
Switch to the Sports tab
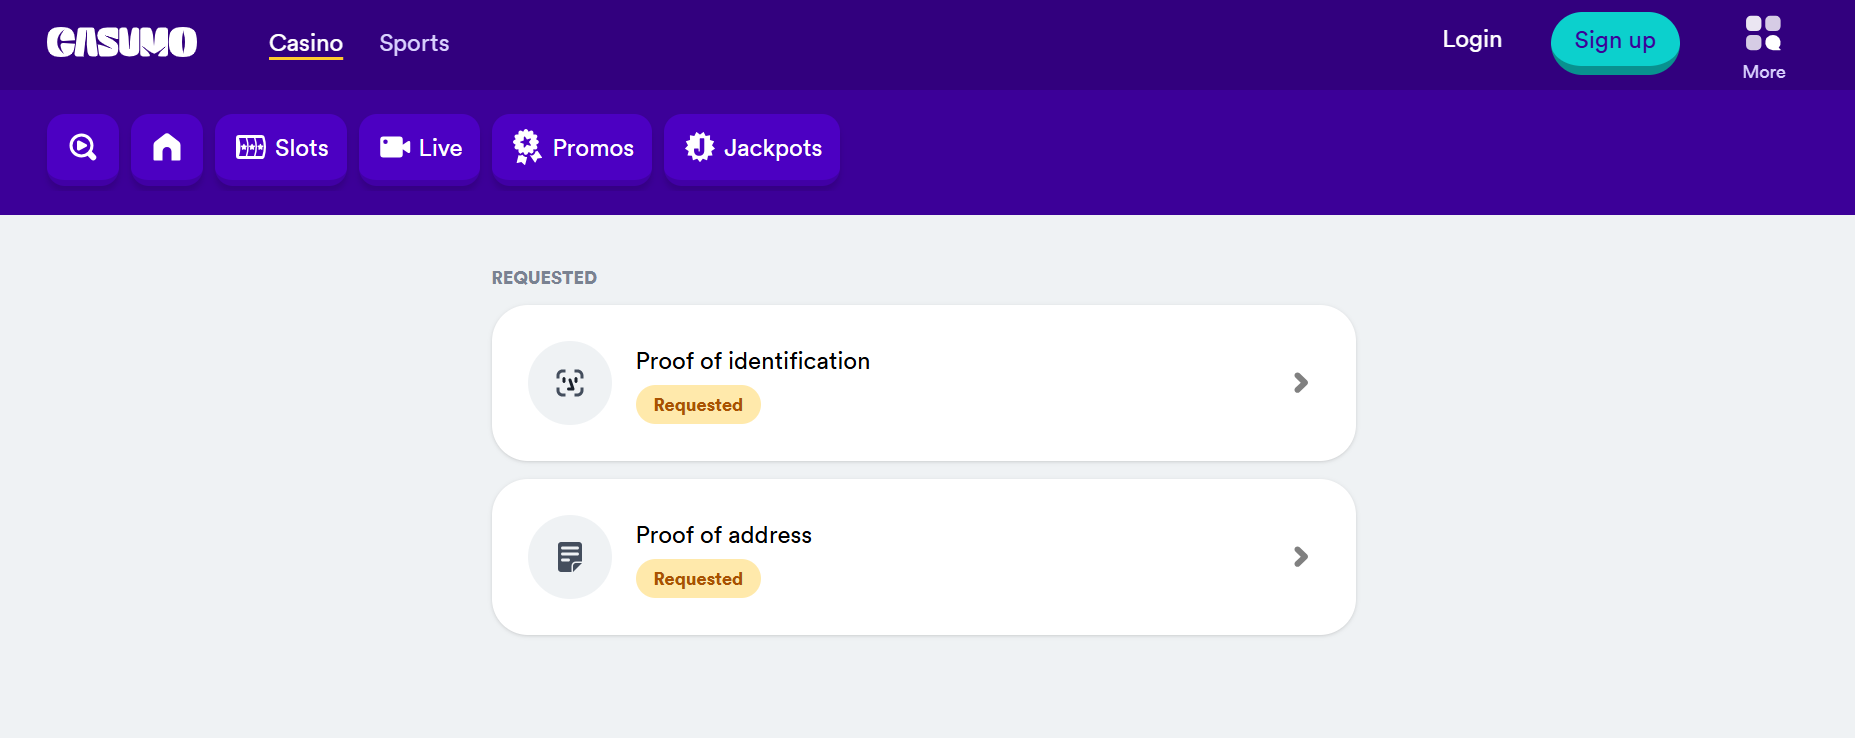click(x=414, y=43)
